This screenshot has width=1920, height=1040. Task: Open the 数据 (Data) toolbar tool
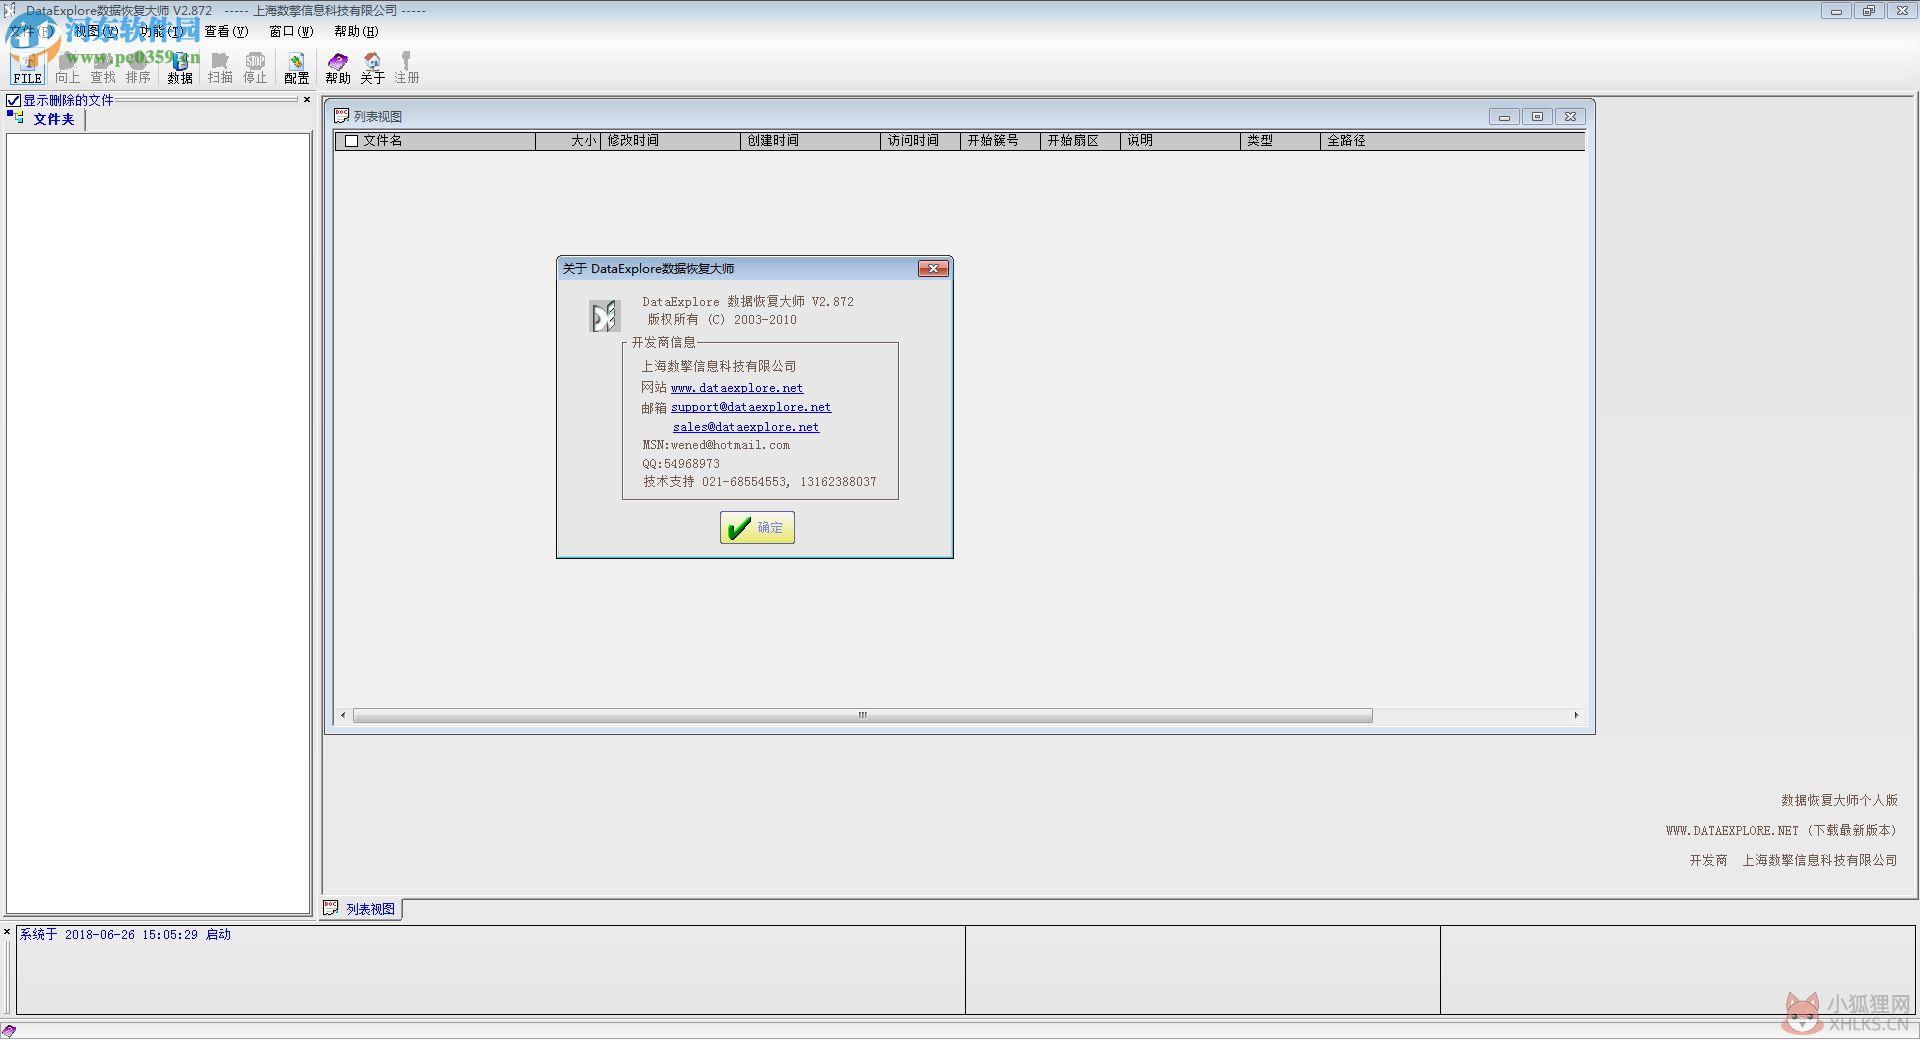(180, 68)
